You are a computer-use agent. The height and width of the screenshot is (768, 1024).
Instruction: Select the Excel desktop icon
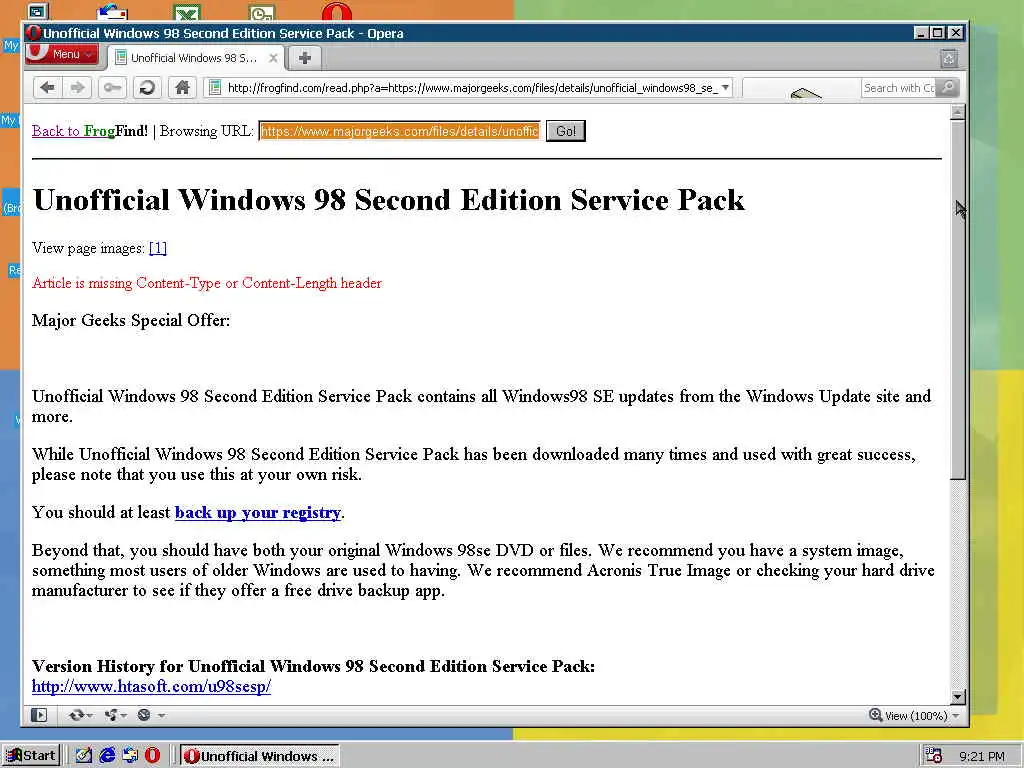[x=187, y=12]
